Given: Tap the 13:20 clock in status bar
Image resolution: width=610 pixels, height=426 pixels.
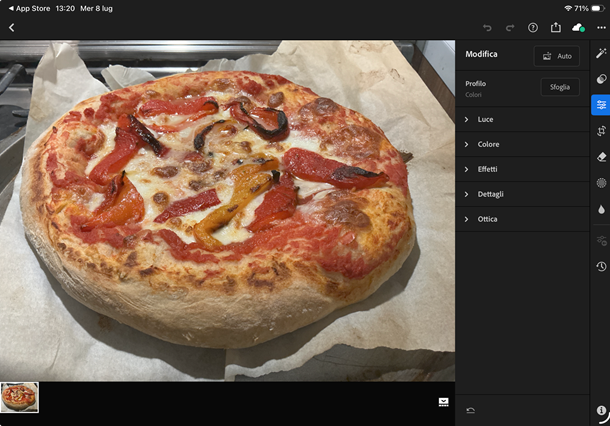Looking at the screenshot, I should [x=65, y=9].
